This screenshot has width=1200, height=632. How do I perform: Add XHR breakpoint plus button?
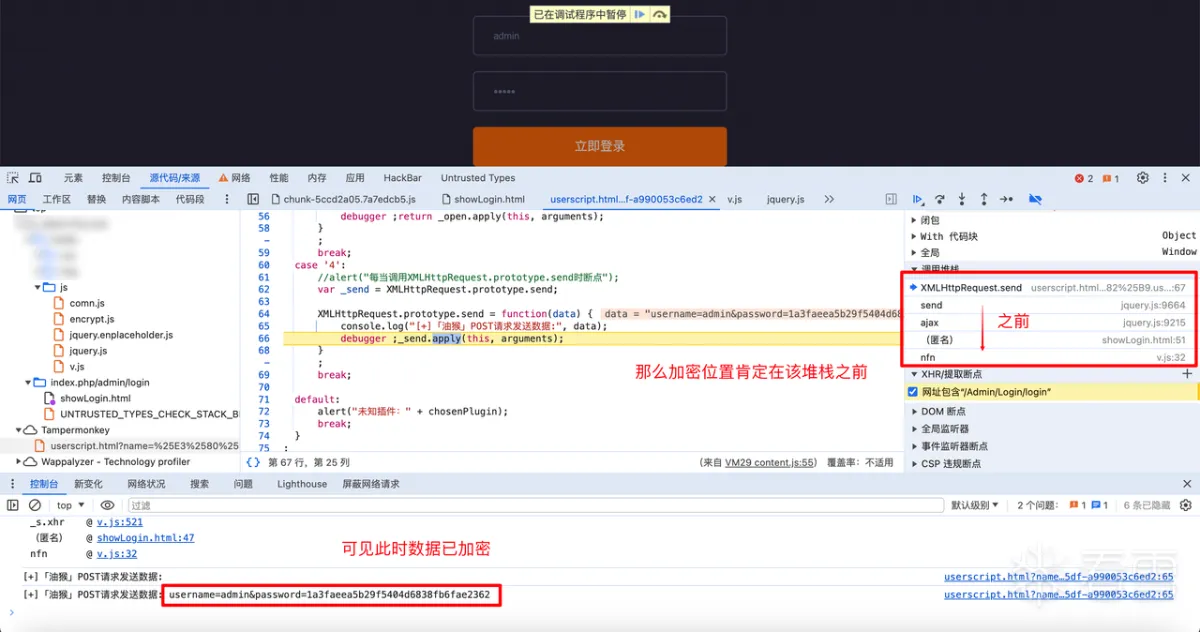[x=1187, y=374]
